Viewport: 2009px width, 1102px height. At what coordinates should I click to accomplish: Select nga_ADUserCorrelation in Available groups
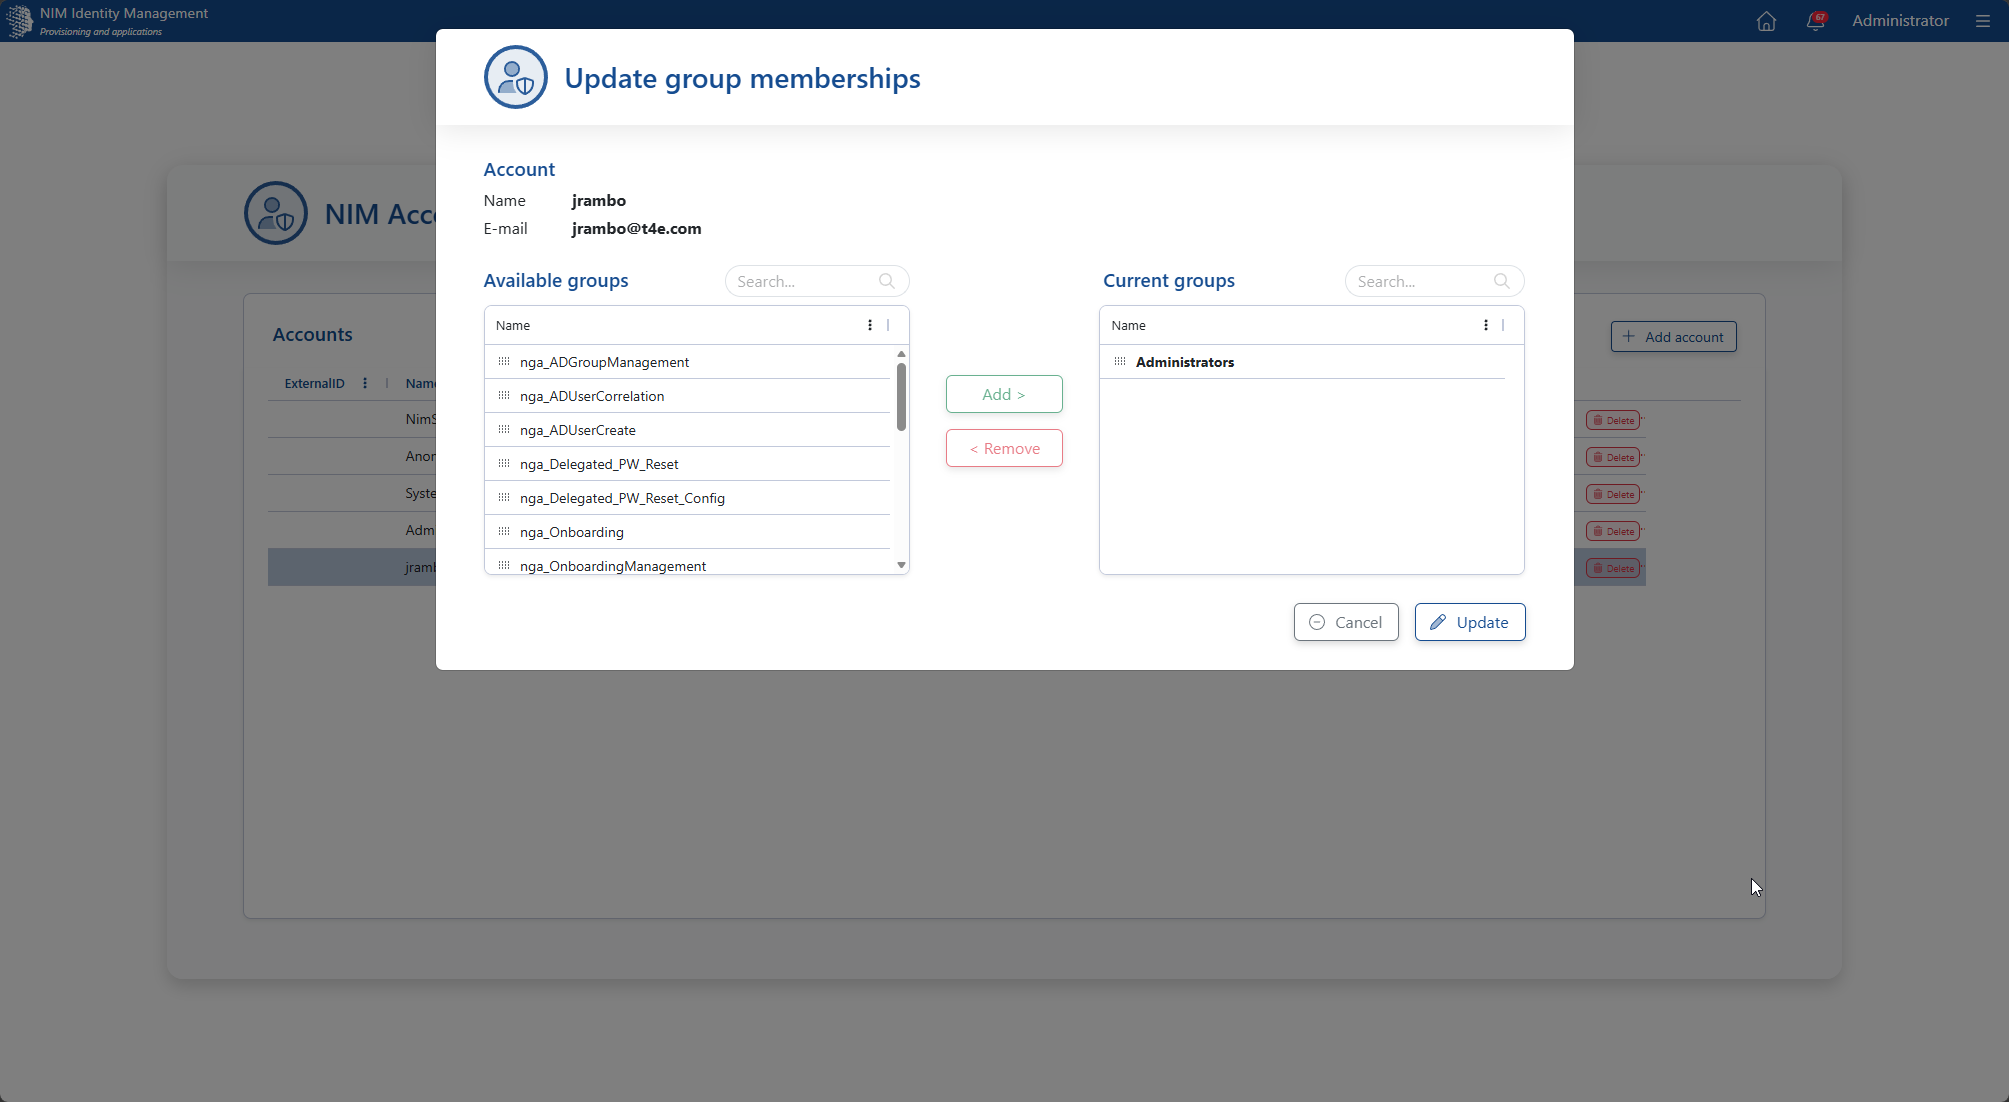pyautogui.click(x=688, y=396)
